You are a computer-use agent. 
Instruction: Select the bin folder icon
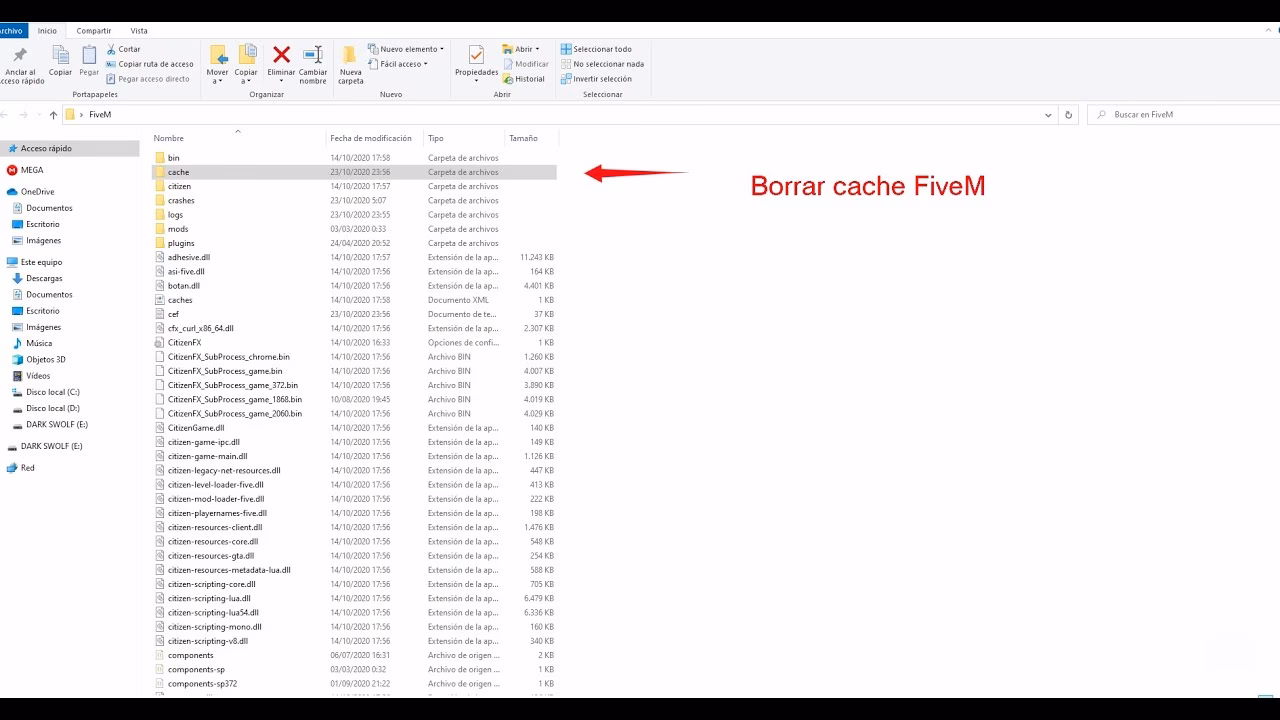tap(160, 158)
